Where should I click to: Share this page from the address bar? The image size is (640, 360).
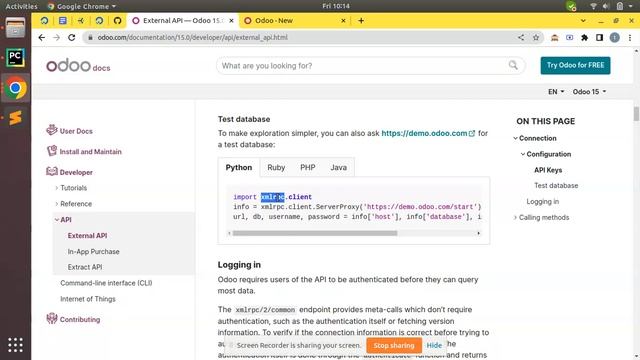(521, 38)
